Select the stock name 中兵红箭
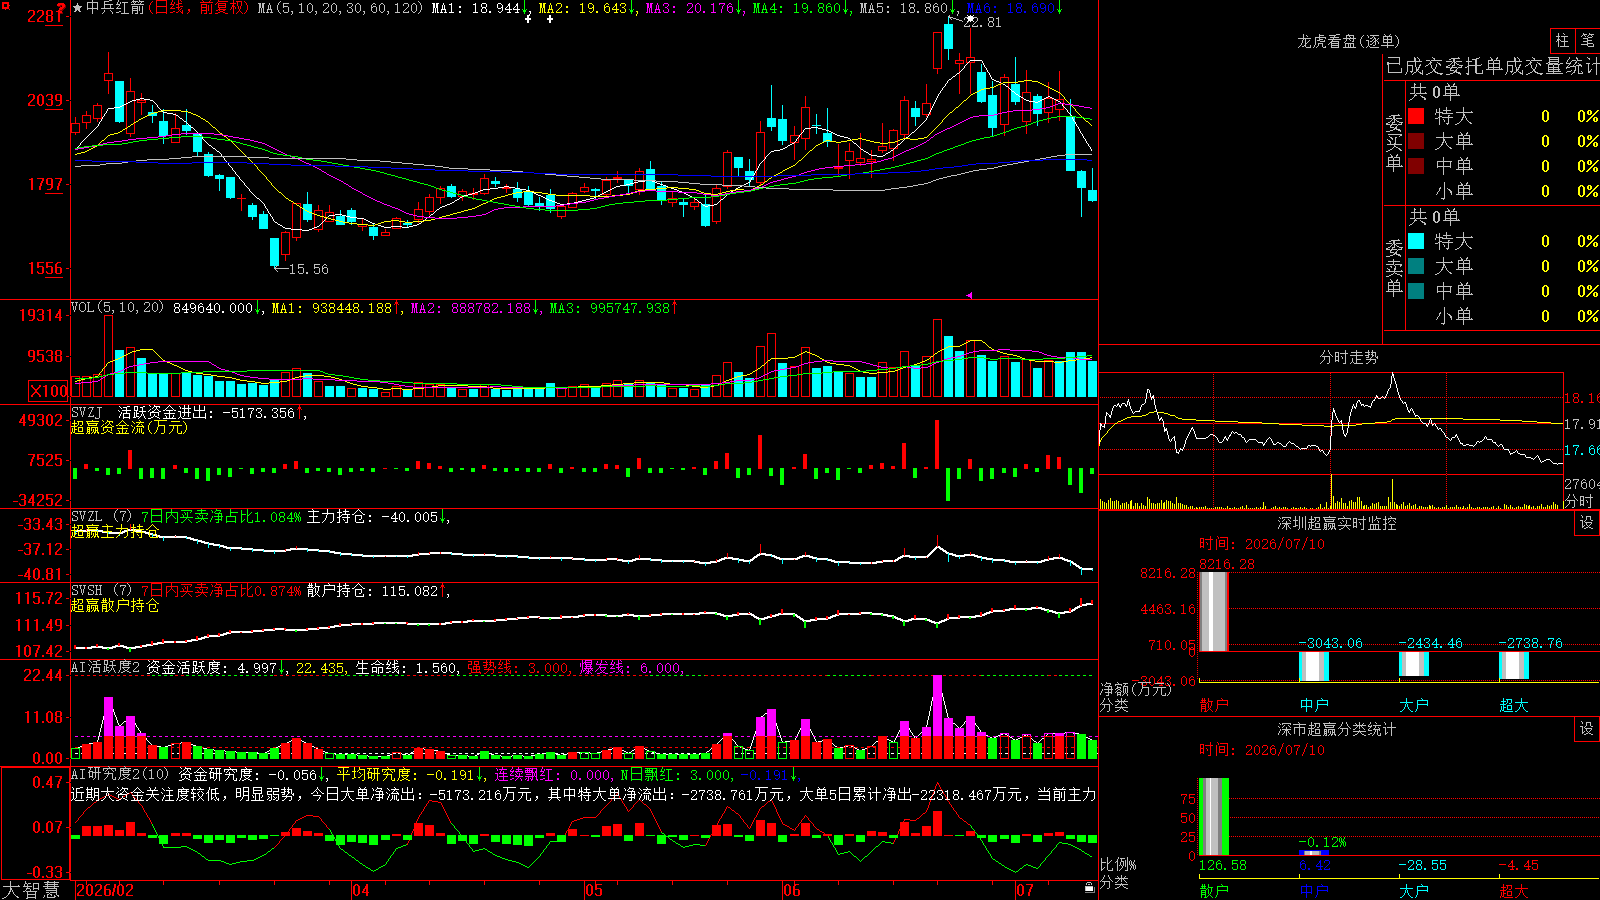Screen dimensions: 1600x900 115,8
